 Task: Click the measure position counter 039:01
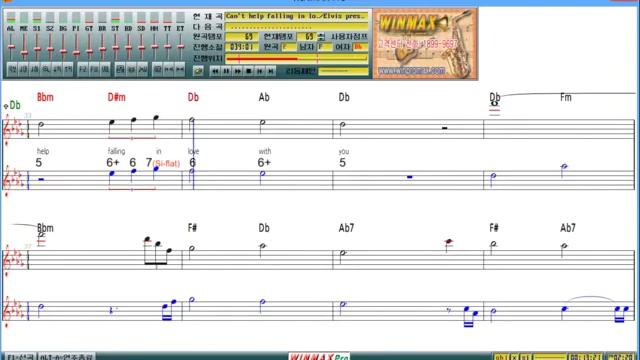coord(242,47)
